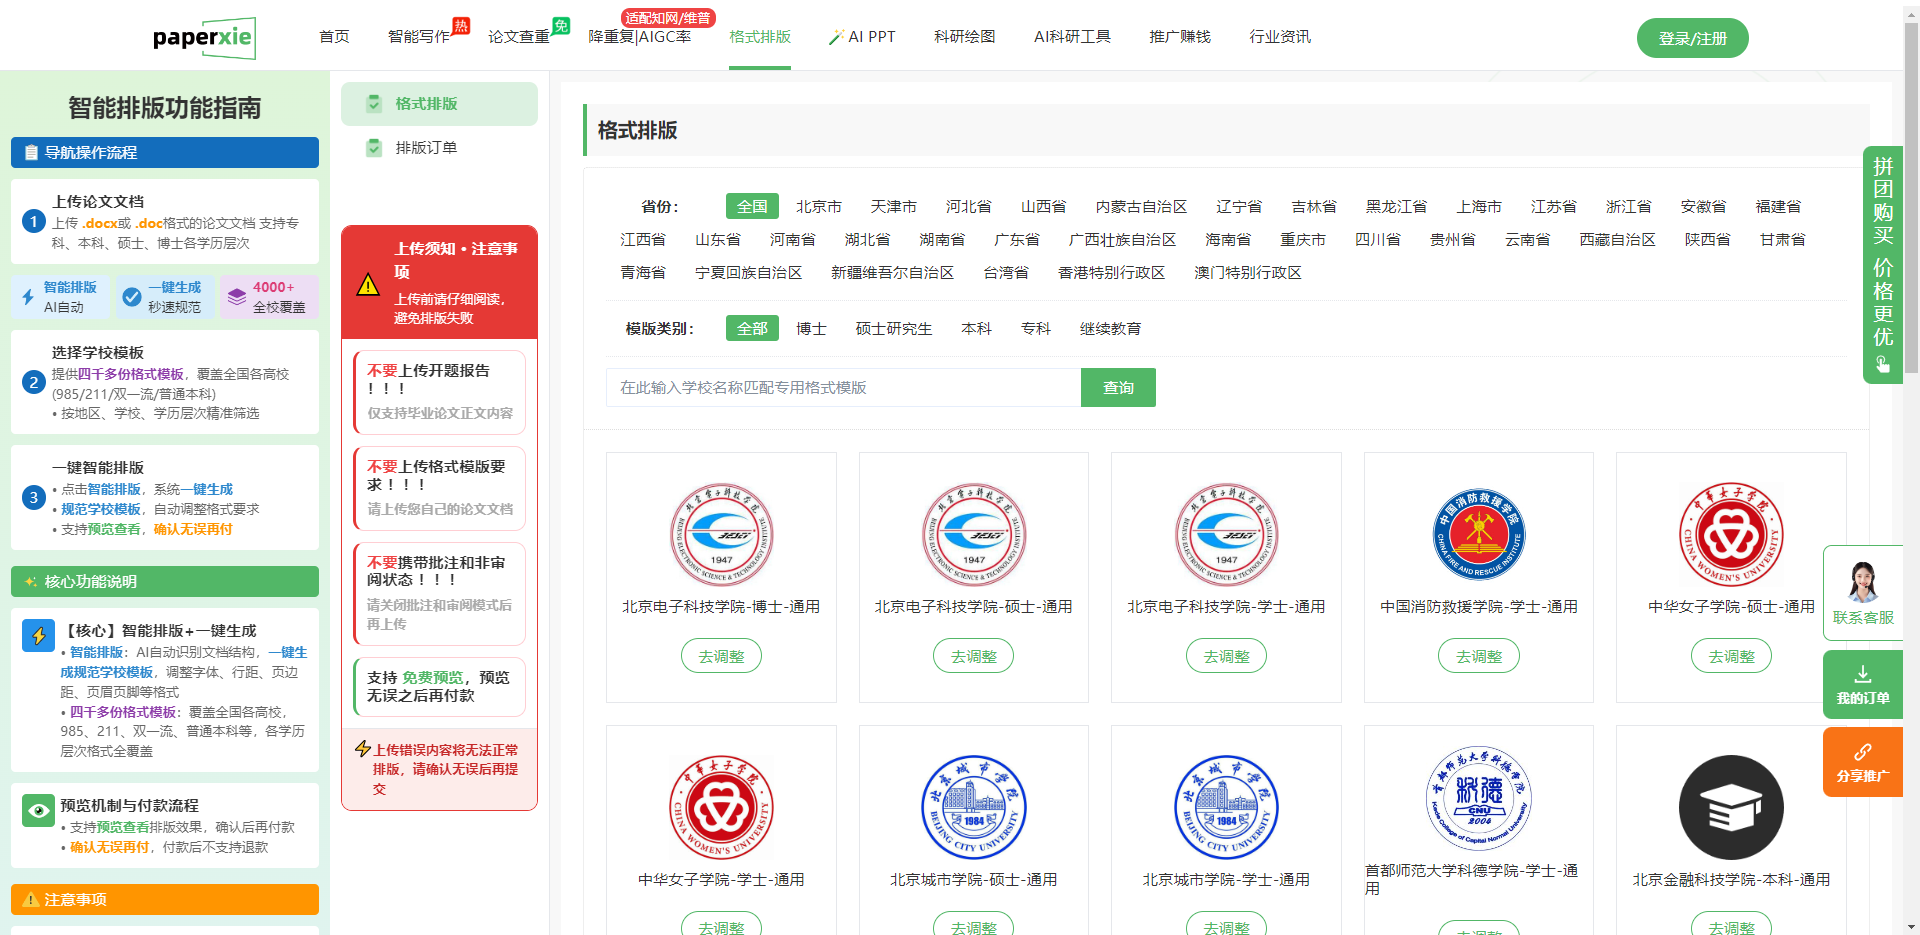This screenshot has width=1920, height=935.
Task: Select the 格式排版 top nav tab
Action: pos(760,37)
